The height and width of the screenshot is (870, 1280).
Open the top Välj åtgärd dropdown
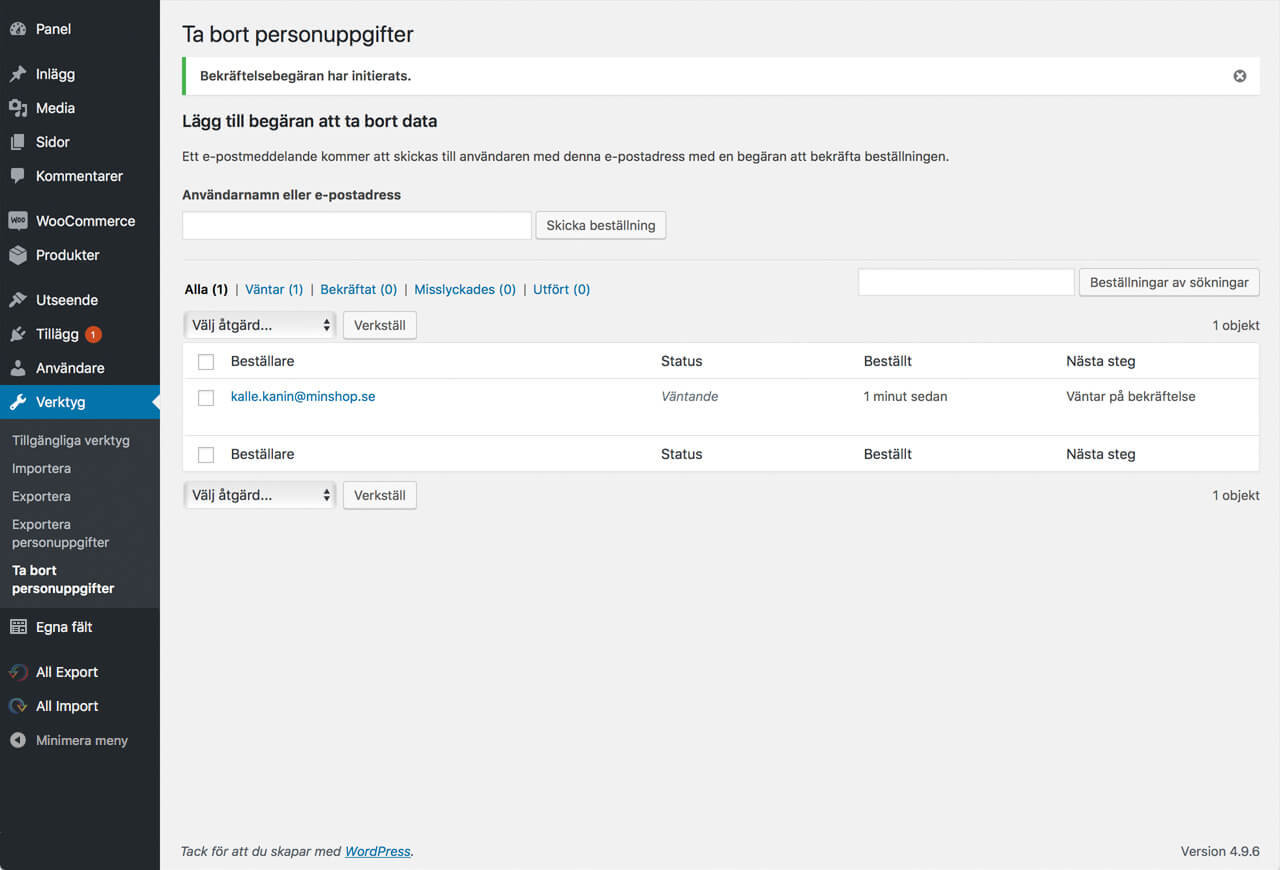260,325
